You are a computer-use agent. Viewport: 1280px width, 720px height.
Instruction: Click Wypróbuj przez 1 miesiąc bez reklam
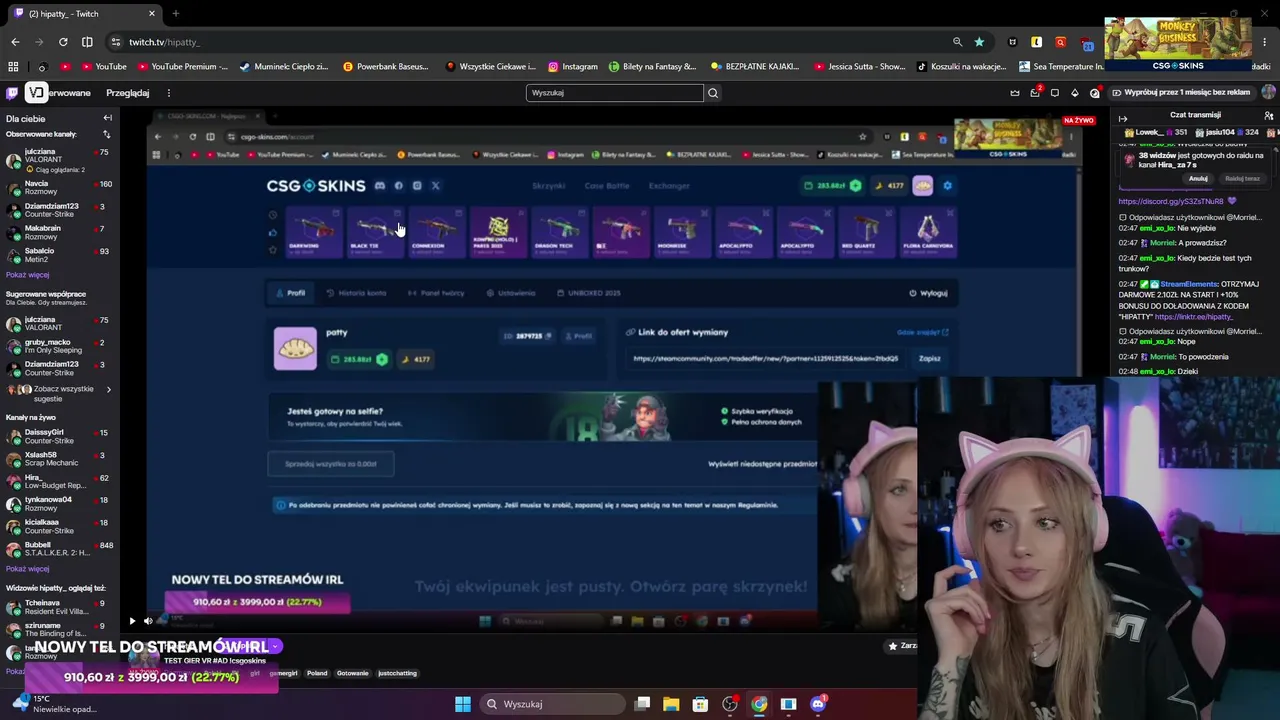pos(1181,93)
